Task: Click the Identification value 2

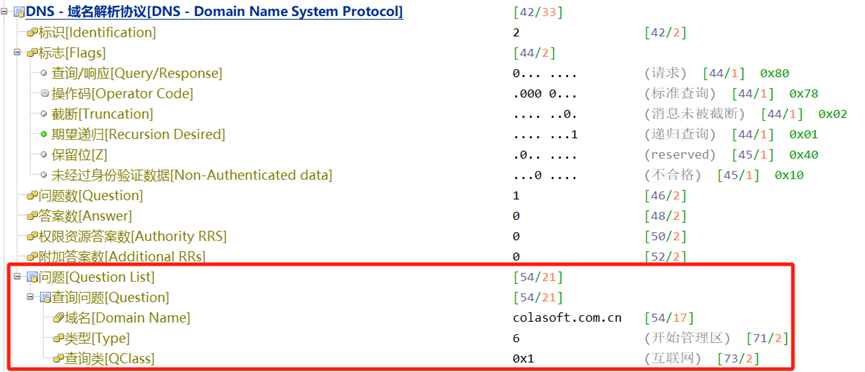Action: [516, 33]
